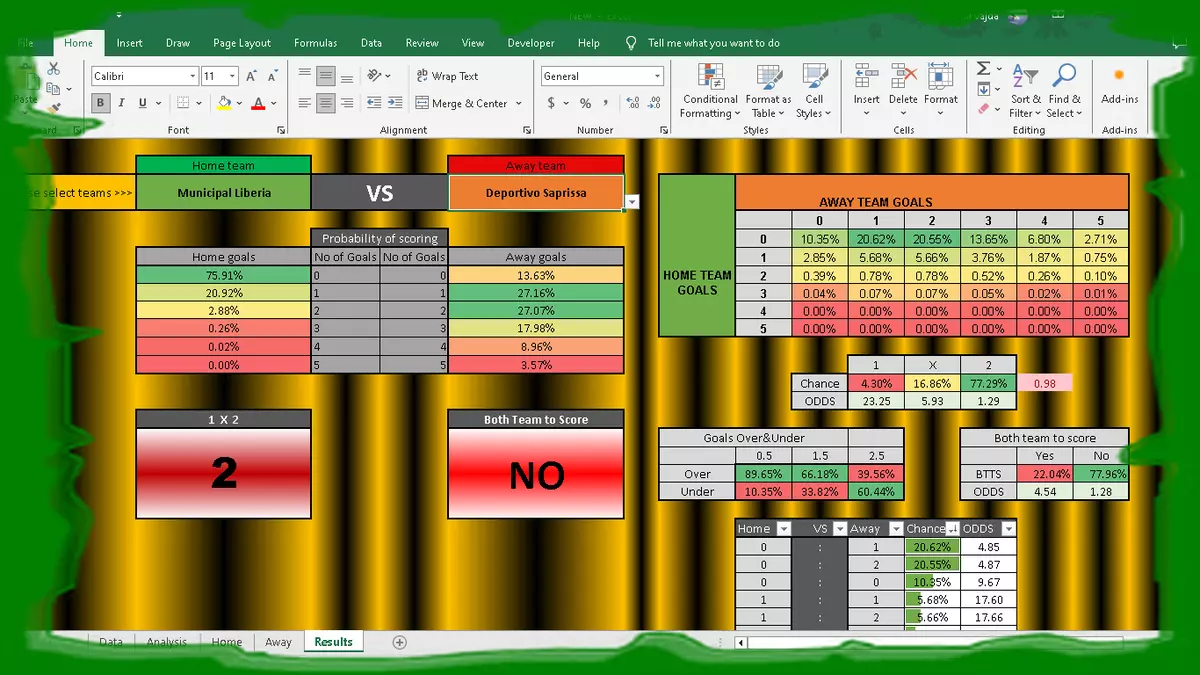Select Middle Align icon

click(x=326, y=76)
